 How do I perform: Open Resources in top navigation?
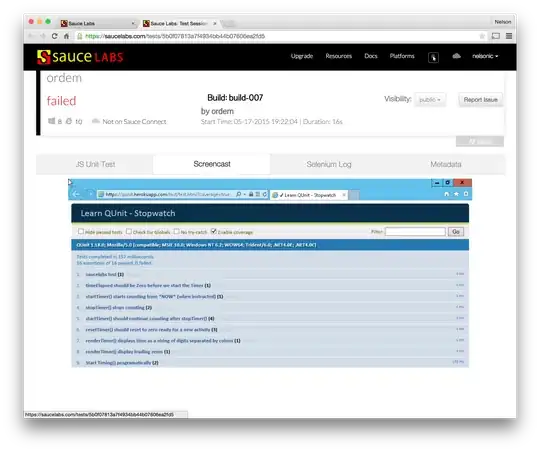click(x=339, y=56)
